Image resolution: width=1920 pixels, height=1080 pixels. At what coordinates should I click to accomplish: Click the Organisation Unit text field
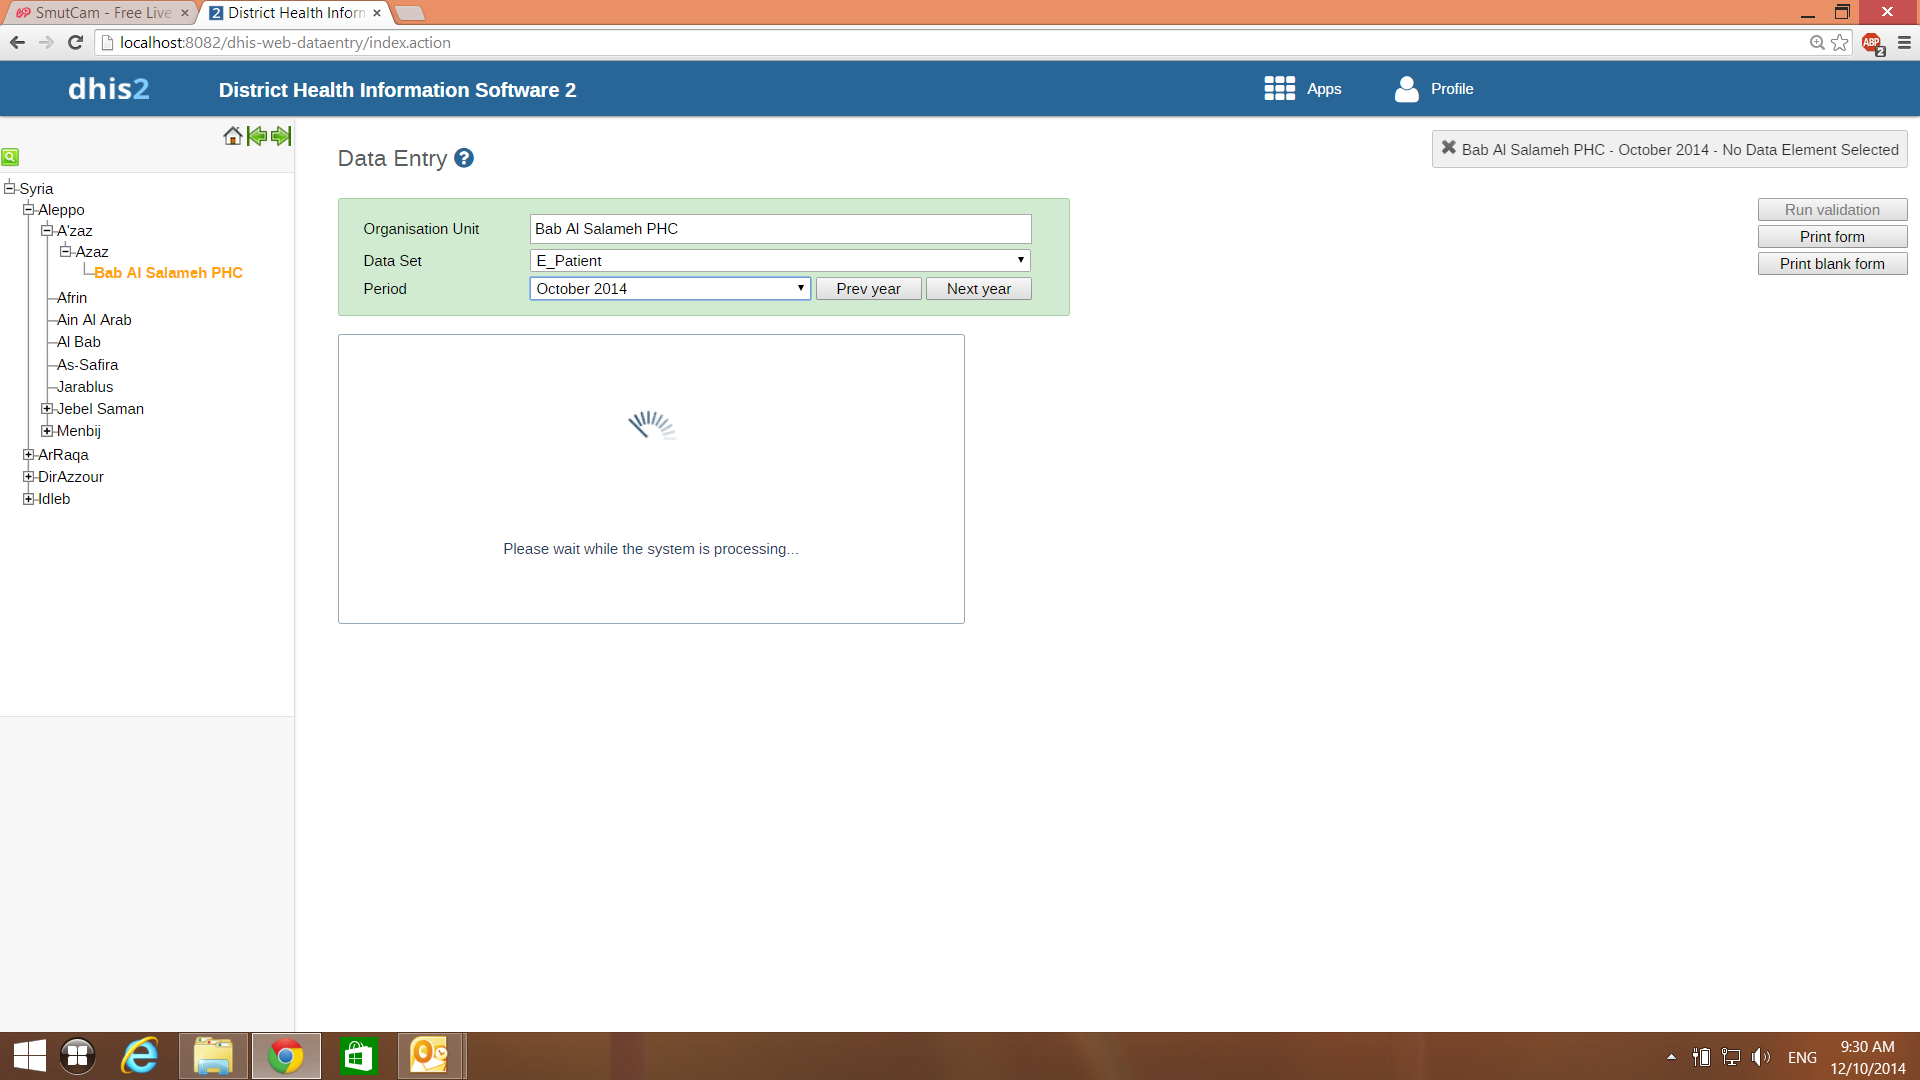779,229
